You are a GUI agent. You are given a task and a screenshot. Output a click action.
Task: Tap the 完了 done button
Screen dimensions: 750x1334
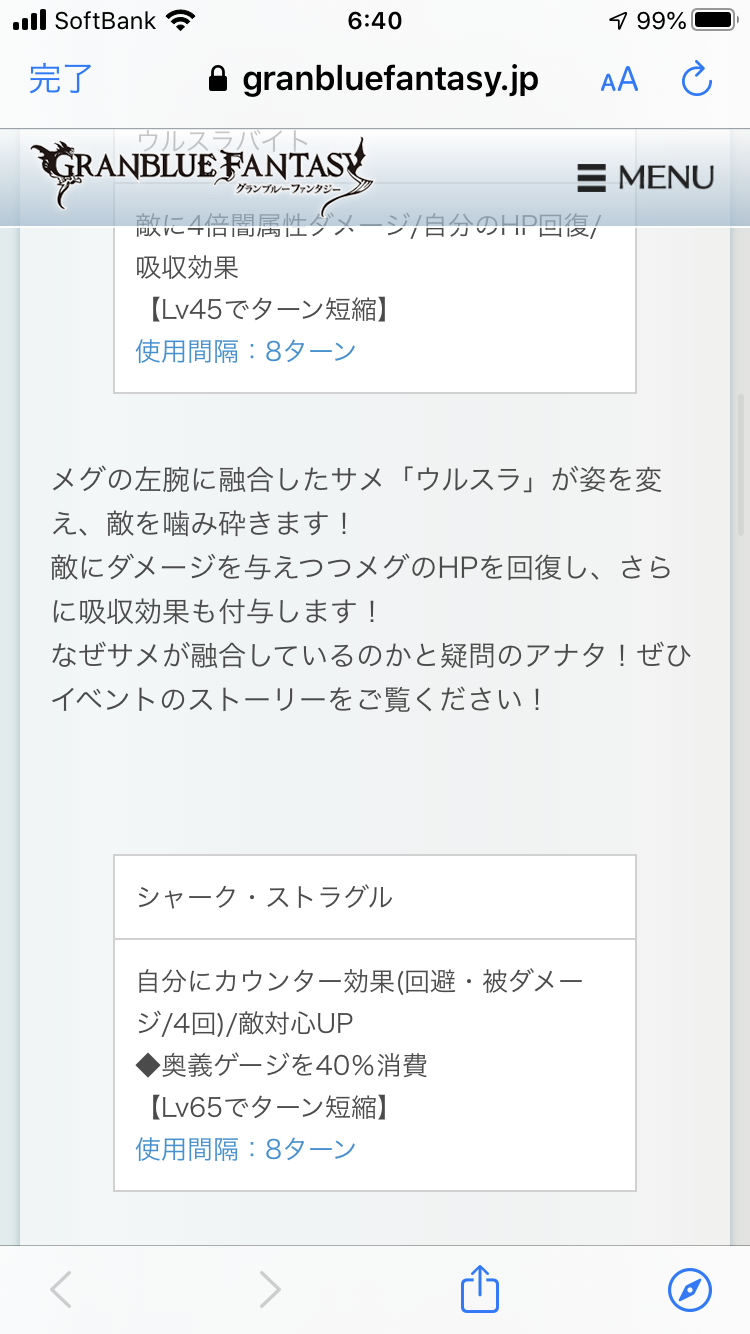[x=61, y=79]
